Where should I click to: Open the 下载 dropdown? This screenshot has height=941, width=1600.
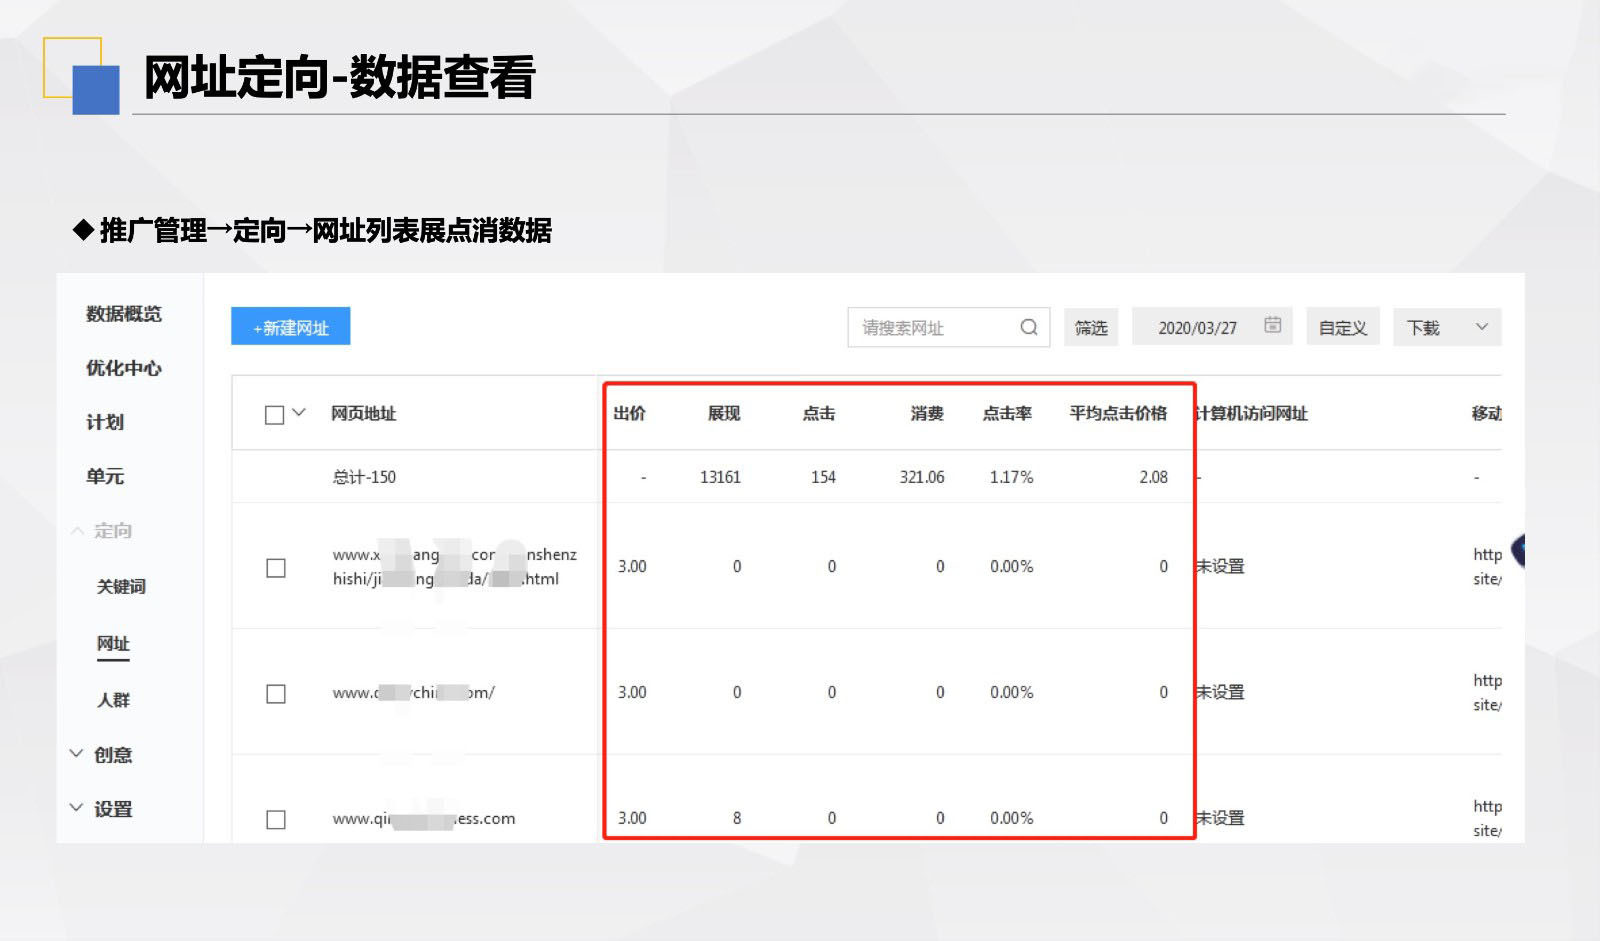1447,327
